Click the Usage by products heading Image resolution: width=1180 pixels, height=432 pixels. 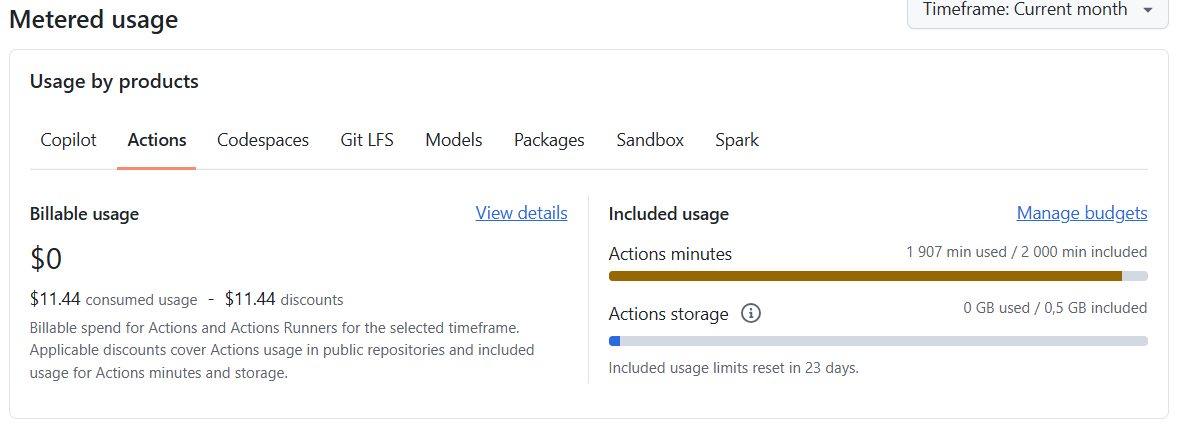point(114,81)
